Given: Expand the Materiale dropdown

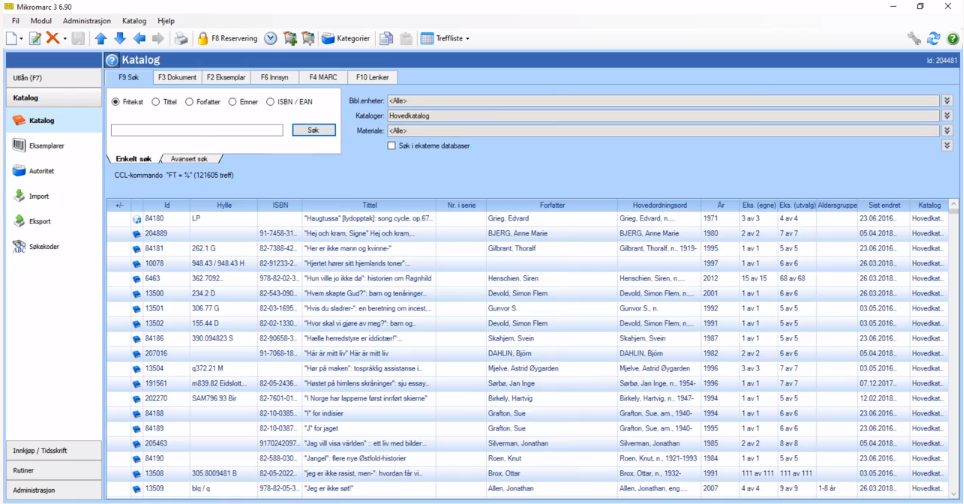Looking at the screenshot, I should point(946,130).
